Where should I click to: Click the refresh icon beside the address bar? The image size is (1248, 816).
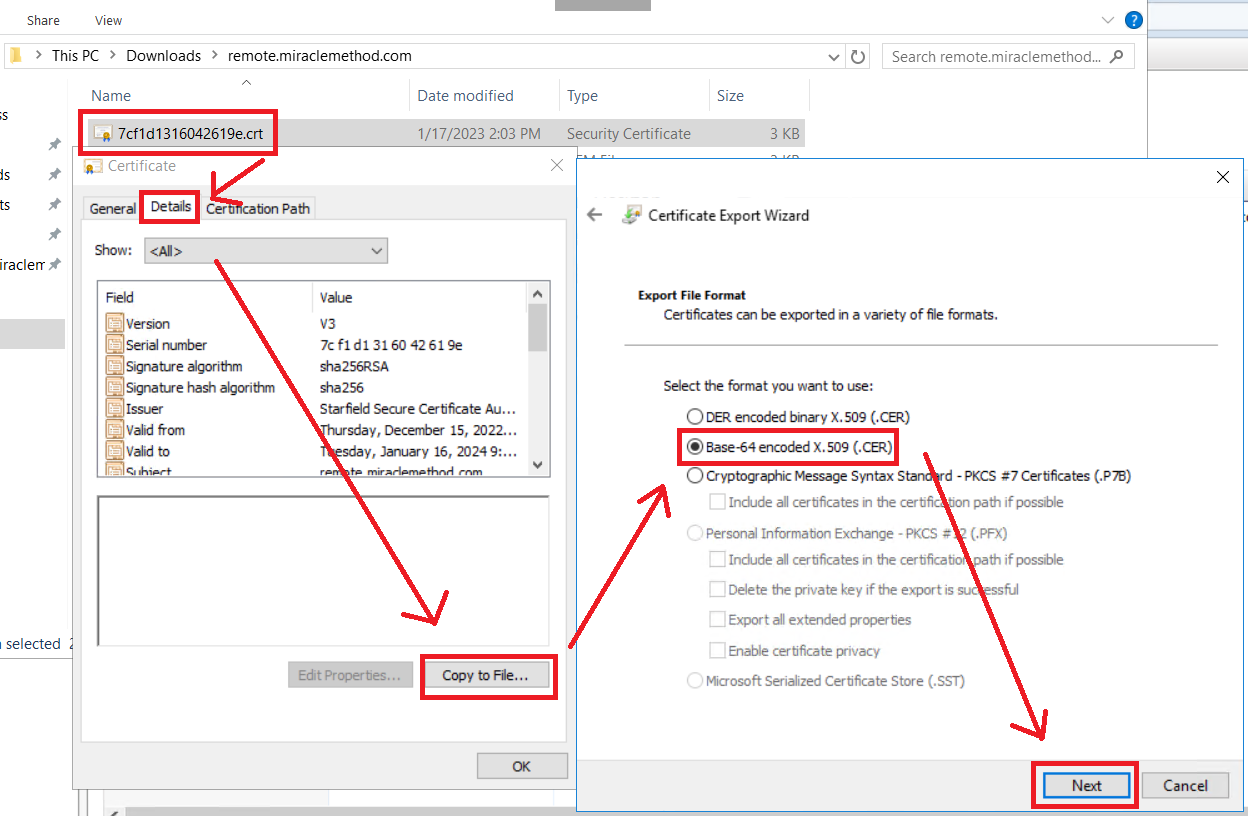[x=858, y=57]
